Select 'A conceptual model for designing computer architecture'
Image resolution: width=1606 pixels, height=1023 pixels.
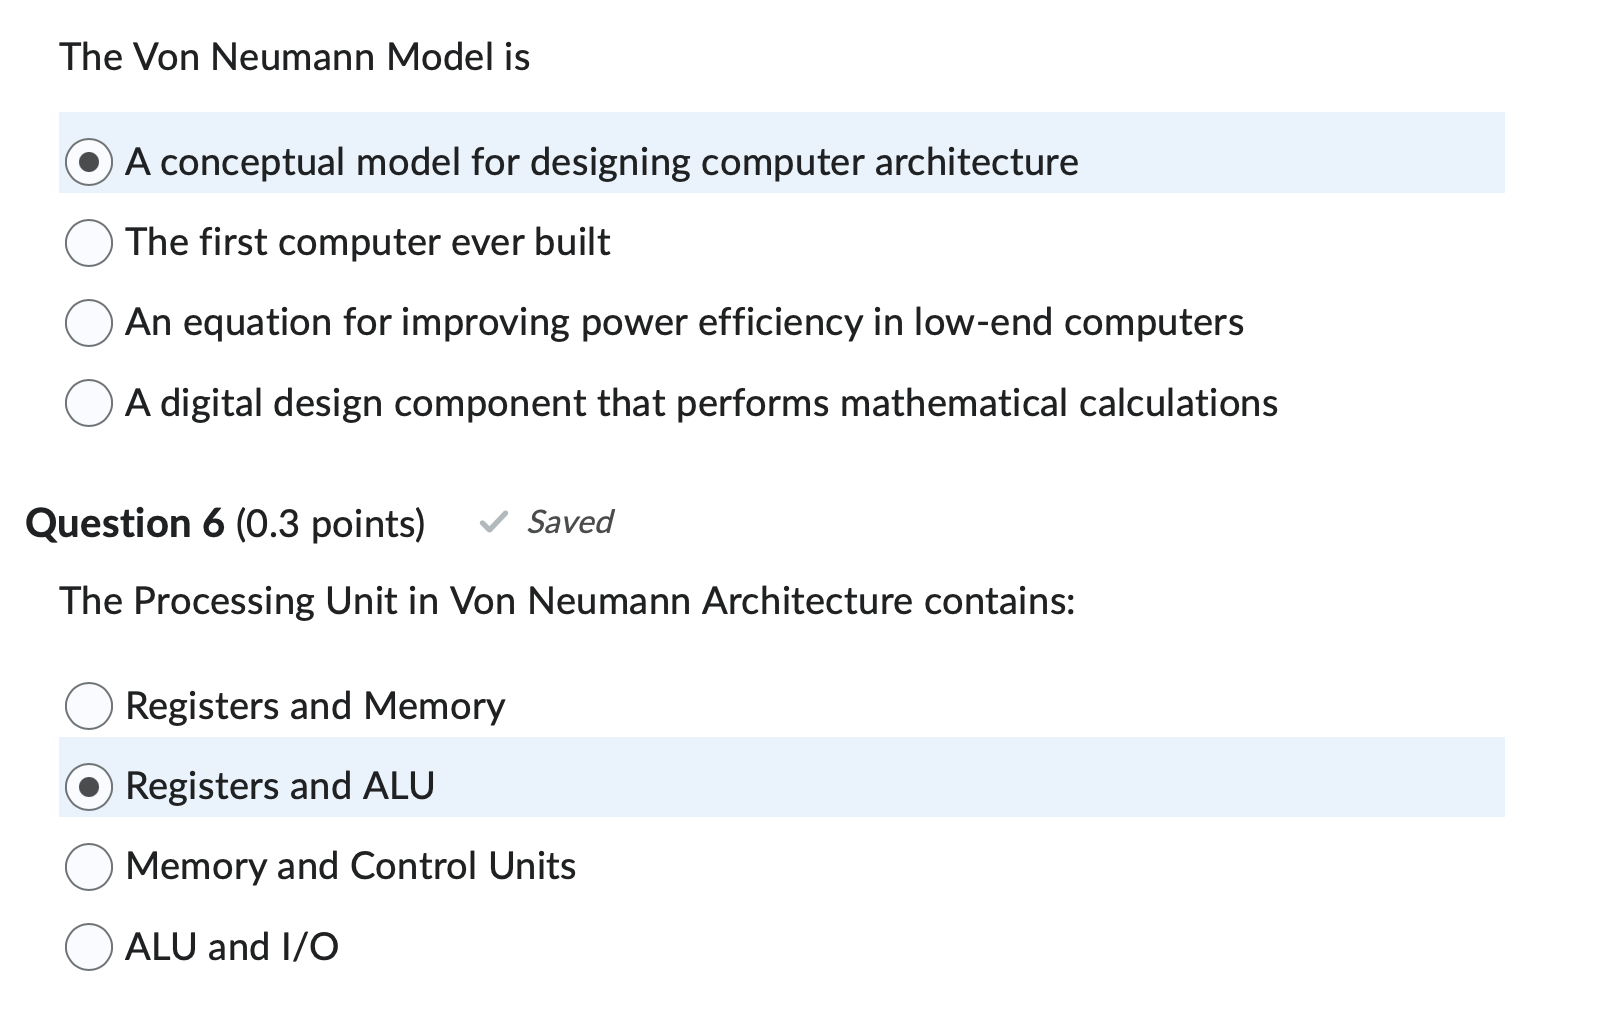coord(89,162)
